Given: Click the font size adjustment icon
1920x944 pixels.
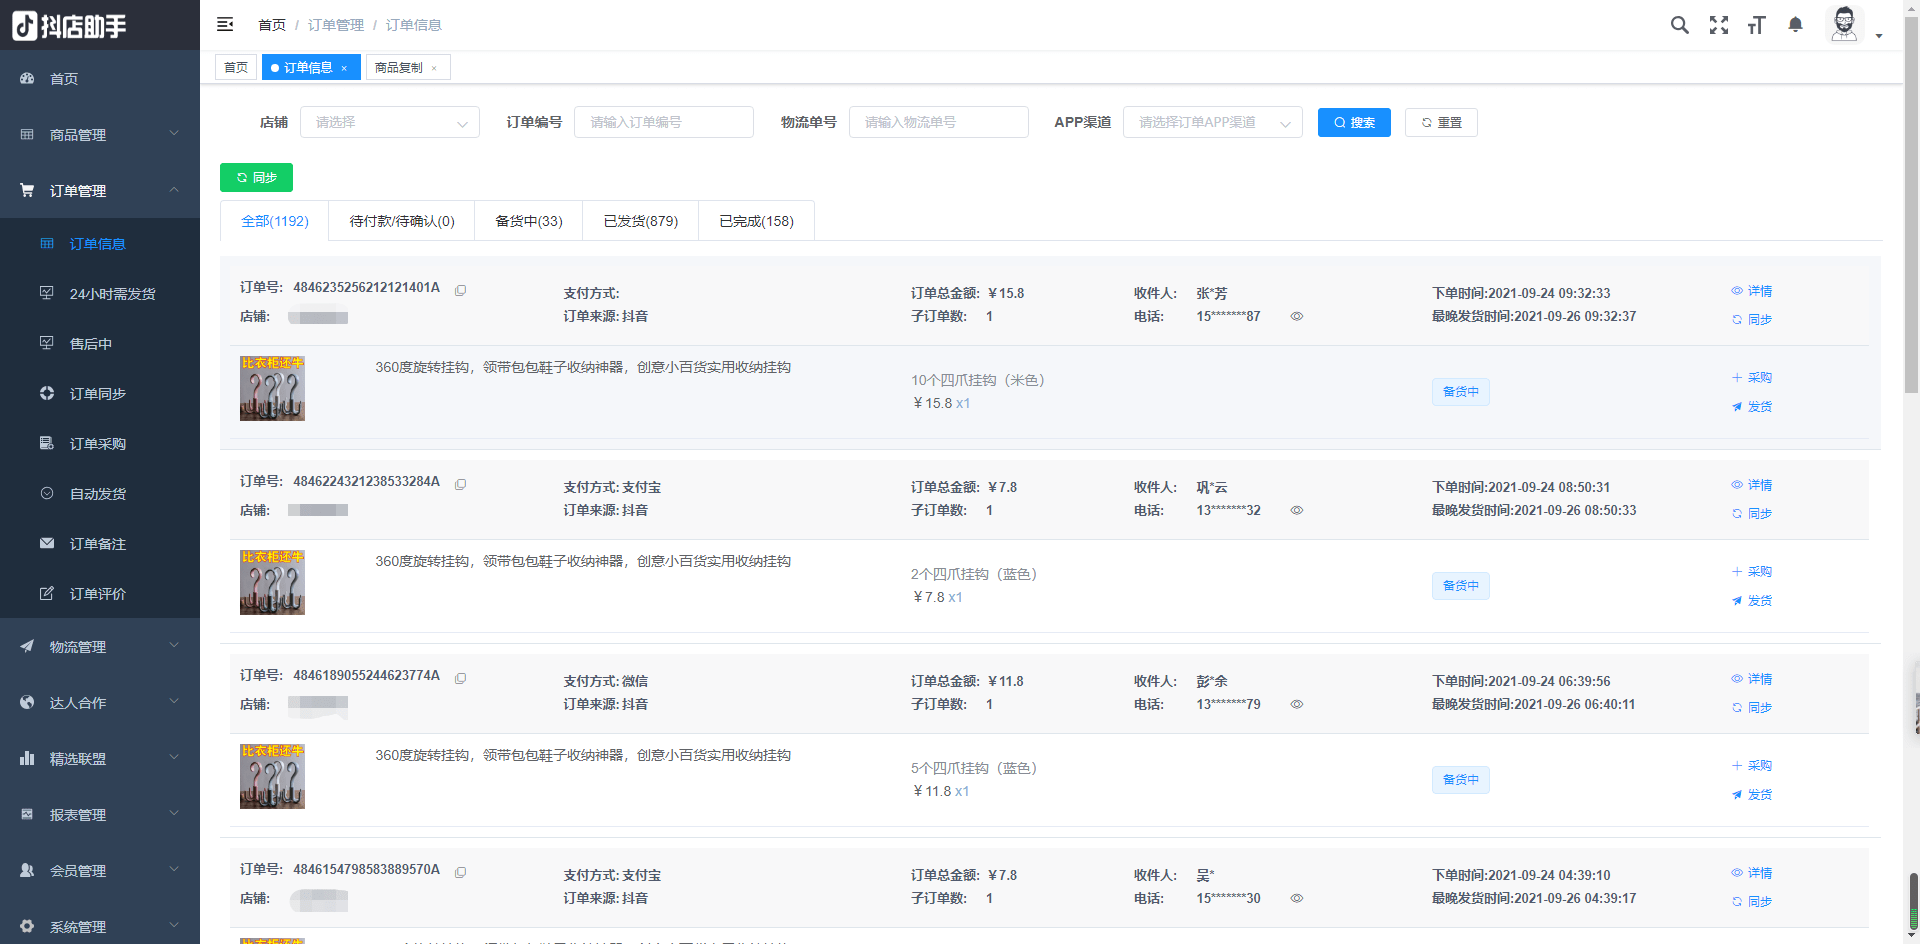Looking at the screenshot, I should coord(1757,25).
